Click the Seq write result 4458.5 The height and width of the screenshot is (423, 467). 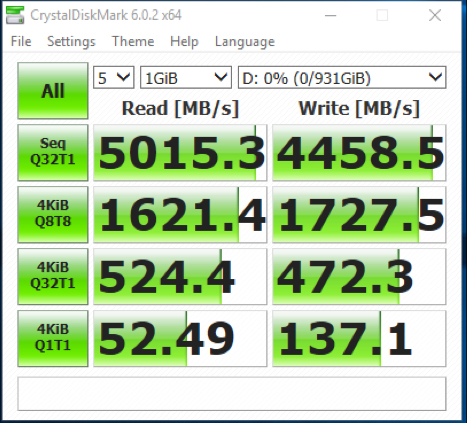[x=359, y=153]
